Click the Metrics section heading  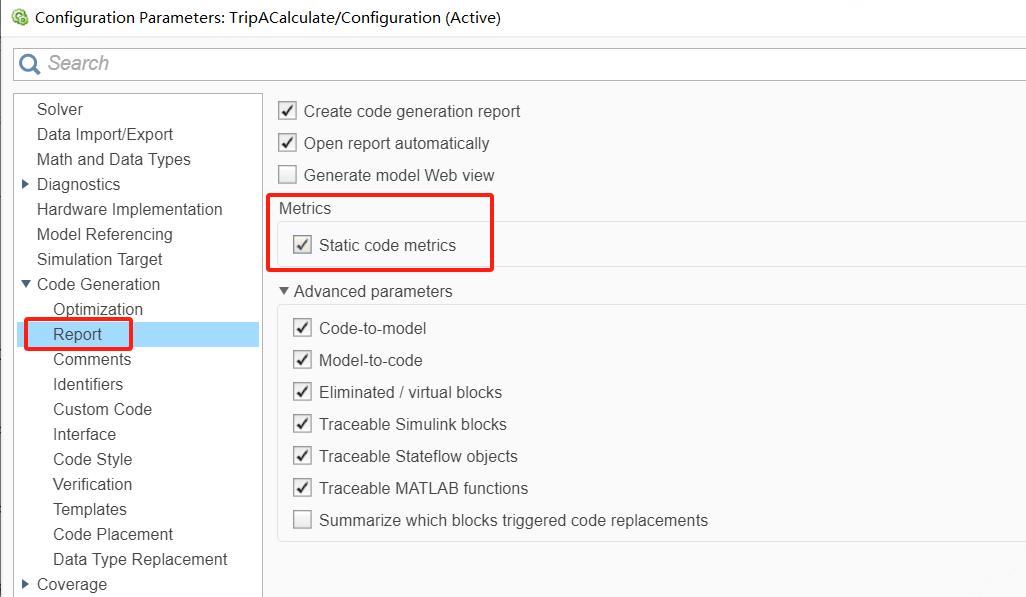[x=305, y=208]
